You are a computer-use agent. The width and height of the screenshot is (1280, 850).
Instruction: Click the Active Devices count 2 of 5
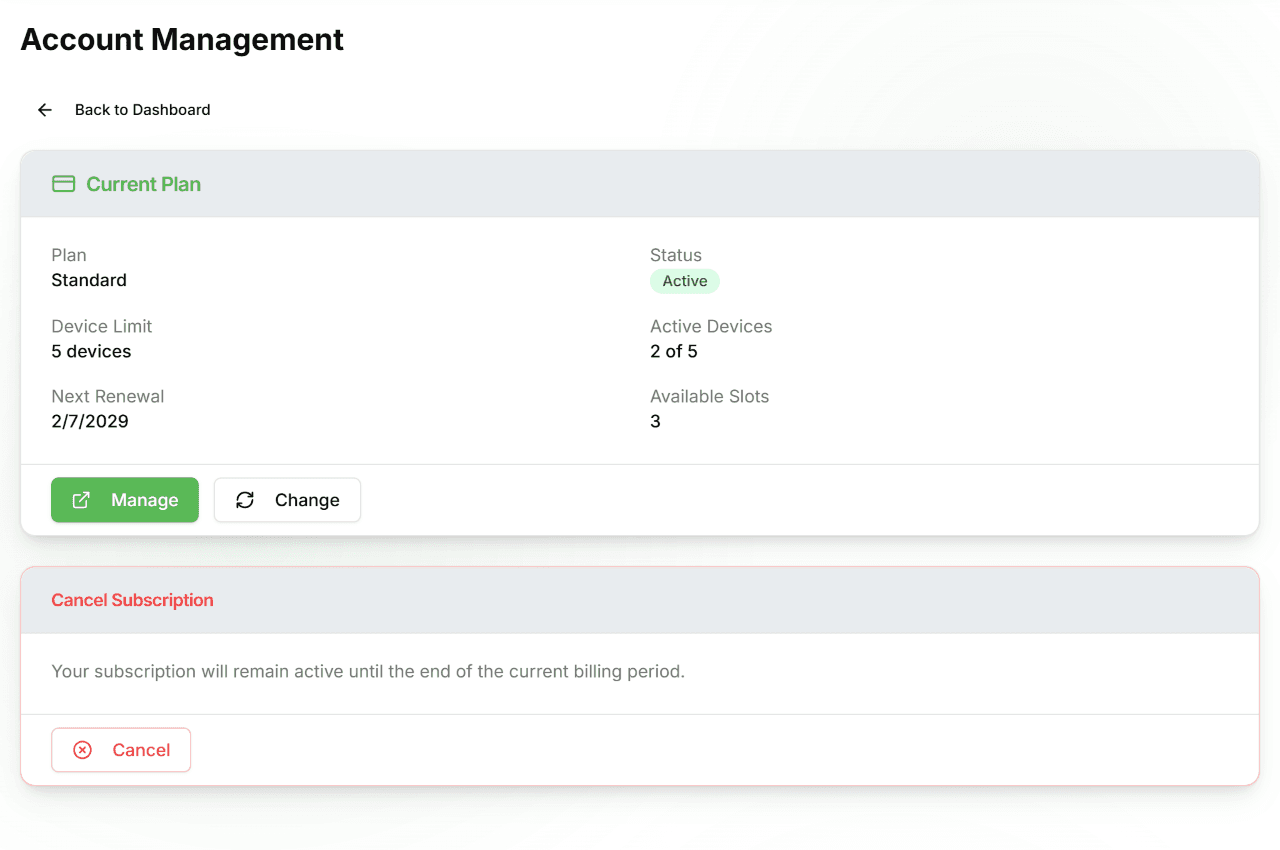[673, 351]
